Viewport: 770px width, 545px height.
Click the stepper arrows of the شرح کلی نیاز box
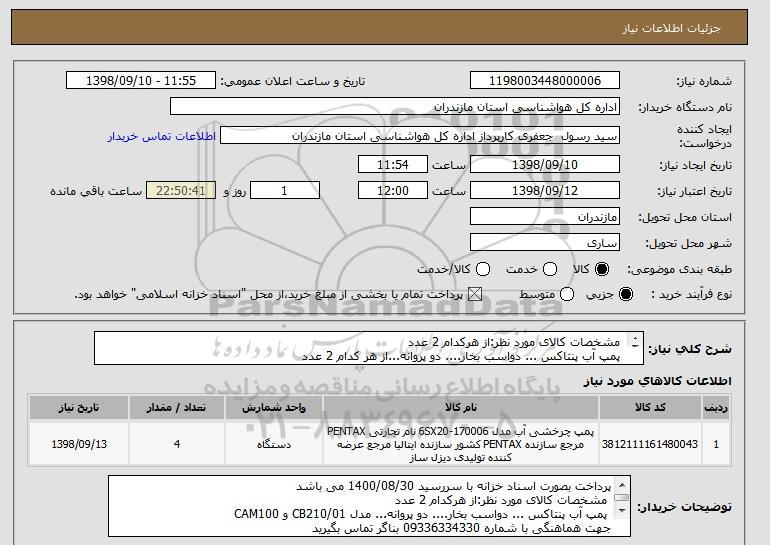[x=635, y=342]
